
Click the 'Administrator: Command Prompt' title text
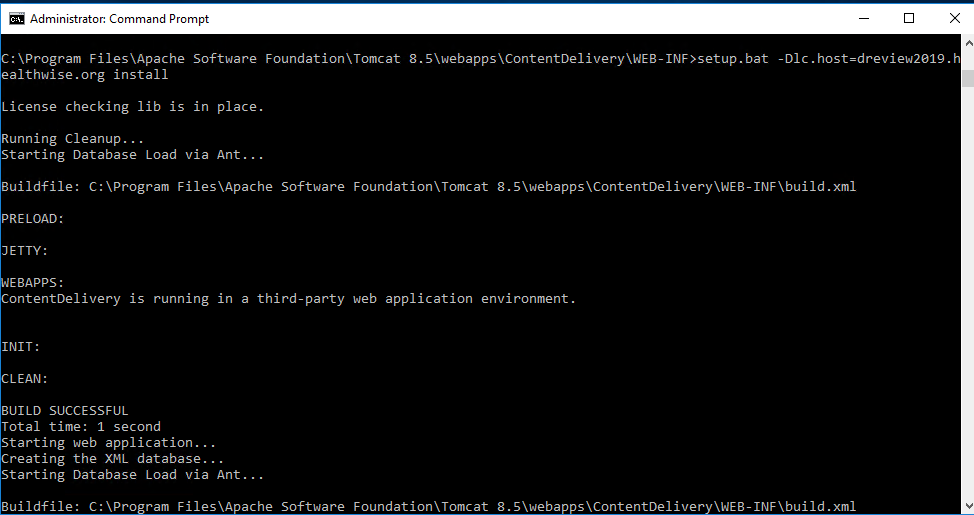119,19
